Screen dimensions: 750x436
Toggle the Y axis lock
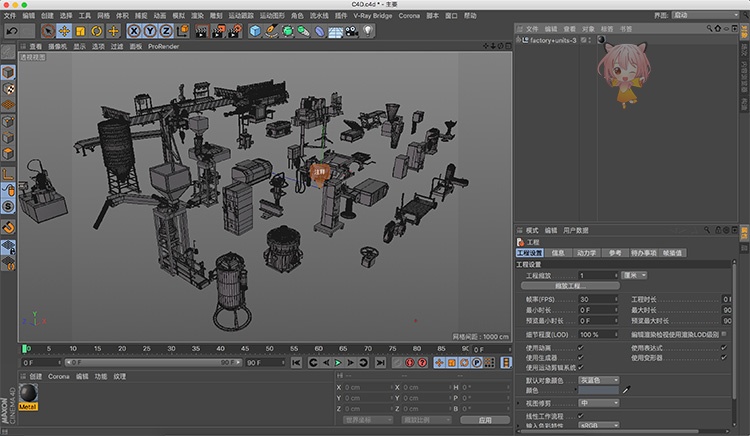[x=150, y=31]
